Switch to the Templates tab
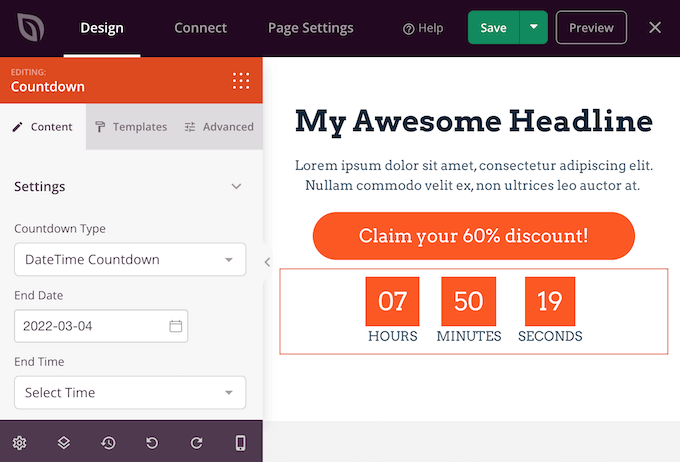 click(x=131, y=127)
